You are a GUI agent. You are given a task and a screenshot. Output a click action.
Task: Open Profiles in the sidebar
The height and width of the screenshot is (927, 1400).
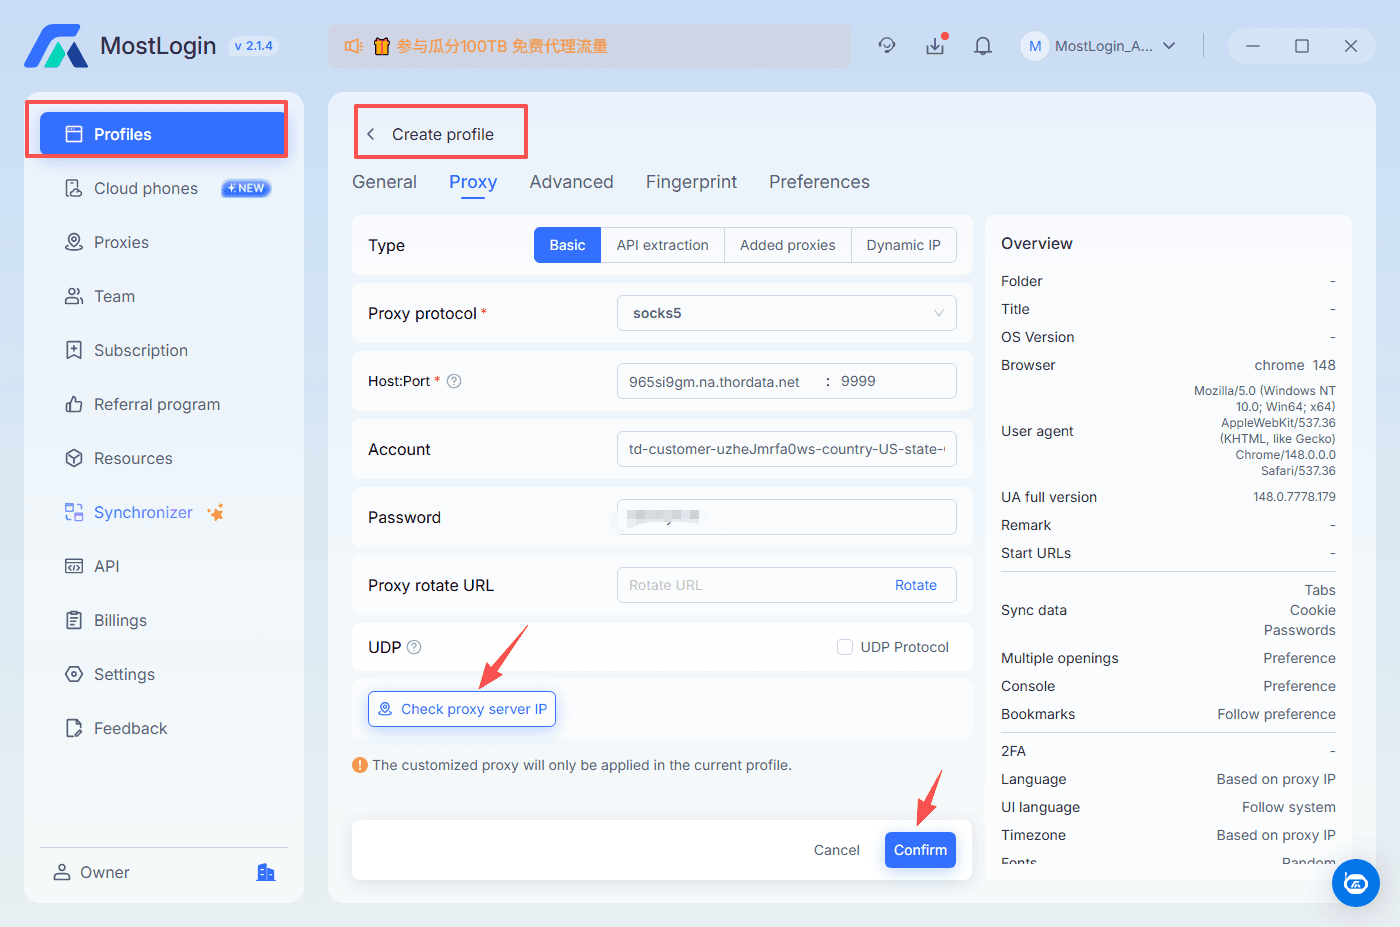click(163, 134)
